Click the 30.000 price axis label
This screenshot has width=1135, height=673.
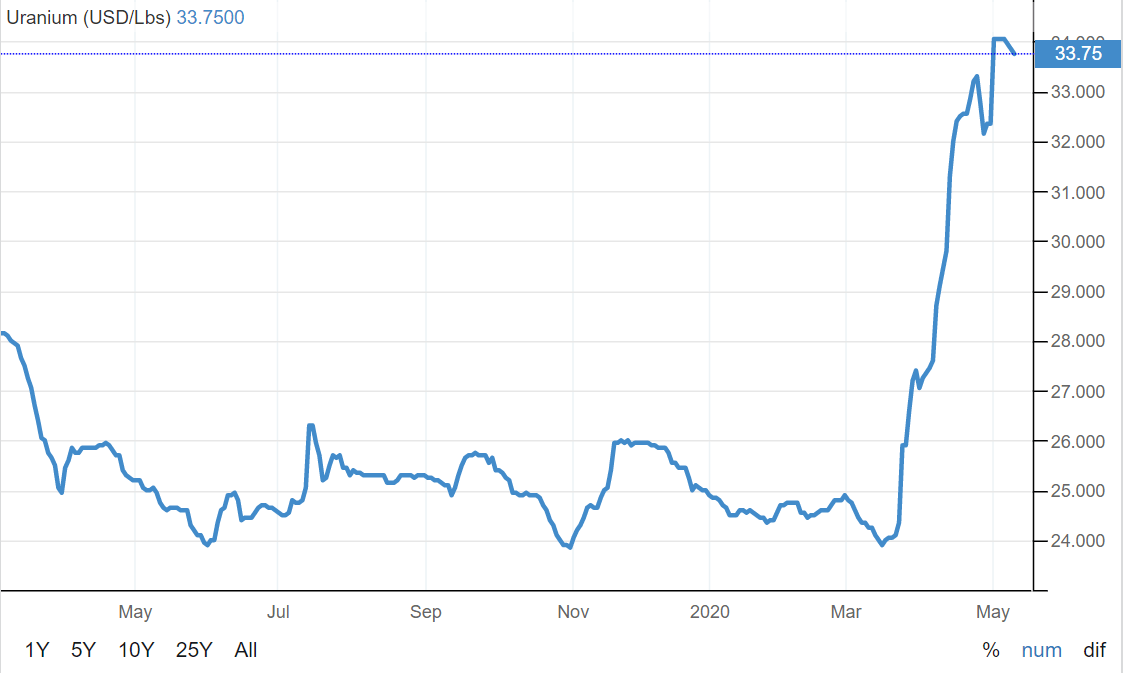(x=1078, y=242)
